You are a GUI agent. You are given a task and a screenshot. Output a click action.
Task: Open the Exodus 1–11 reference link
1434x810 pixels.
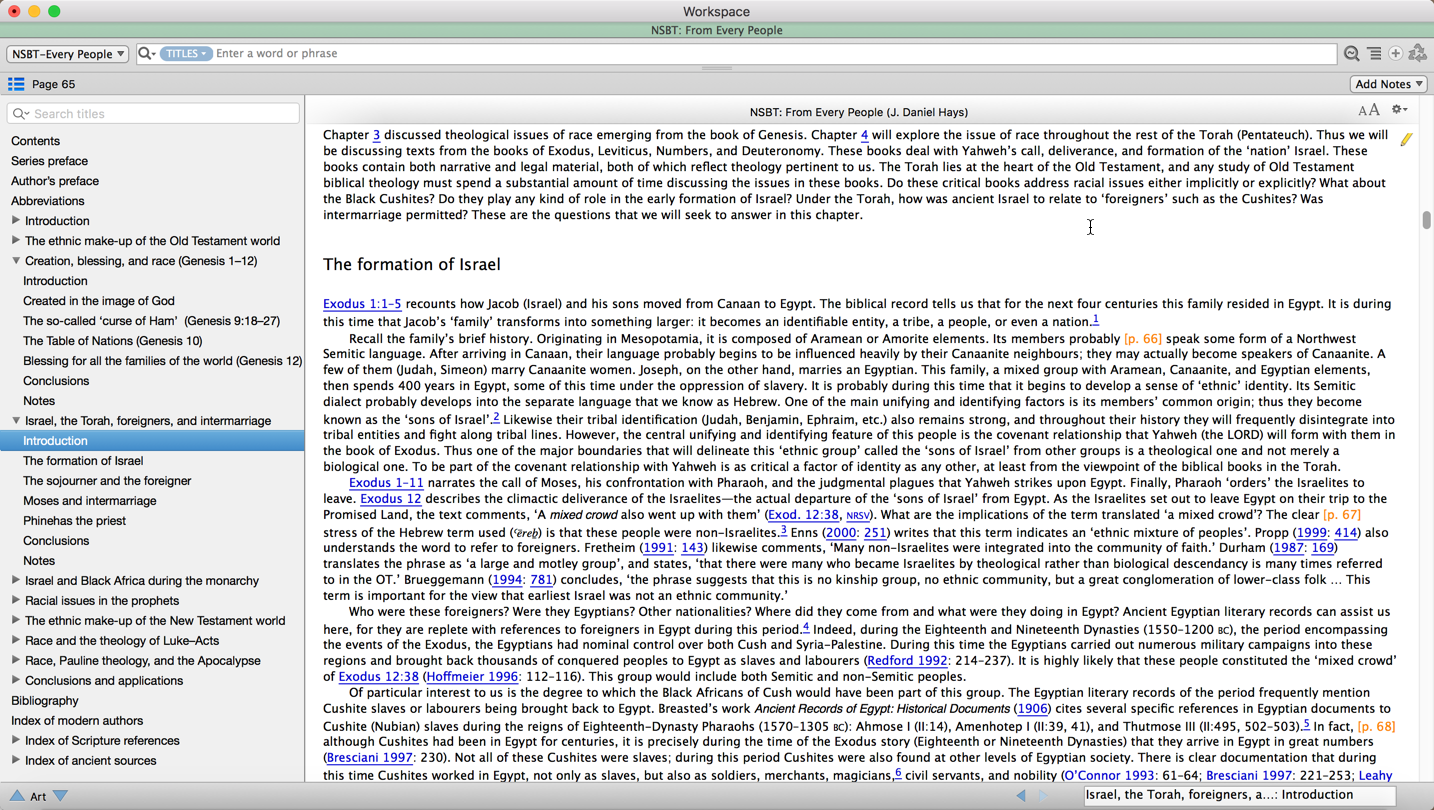(386, 483)
